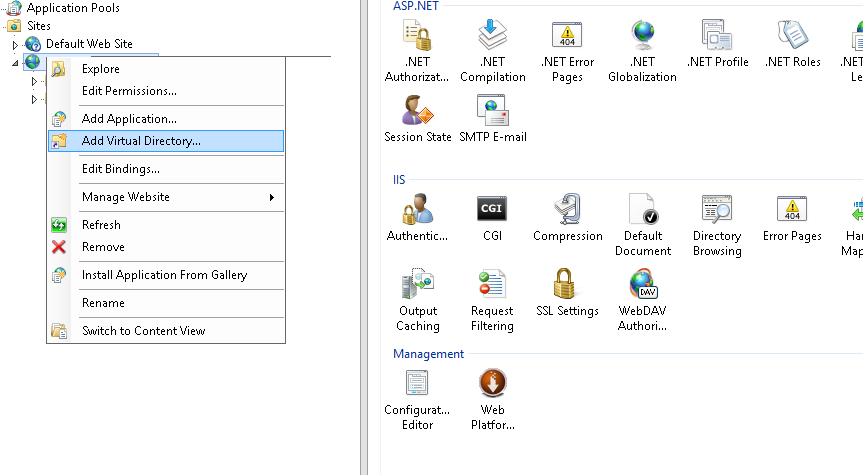Select Switch to Content View
863x475 pixels.
click(166, 331)
